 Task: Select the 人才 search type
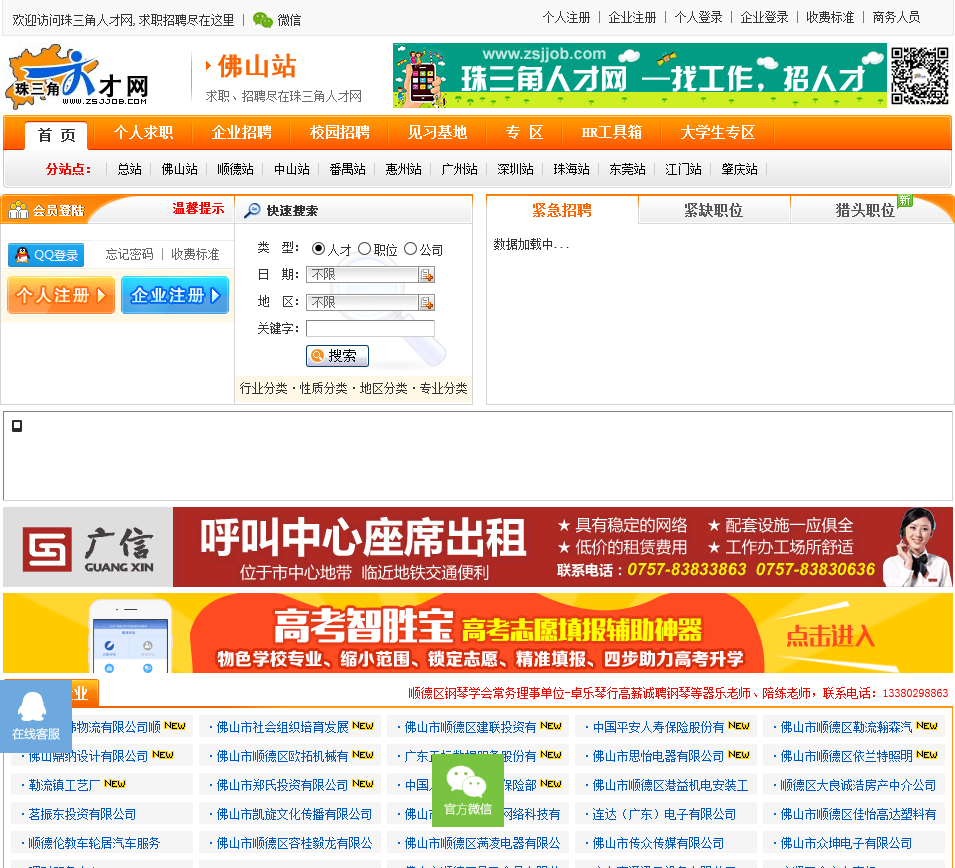[x=318, y=249]
